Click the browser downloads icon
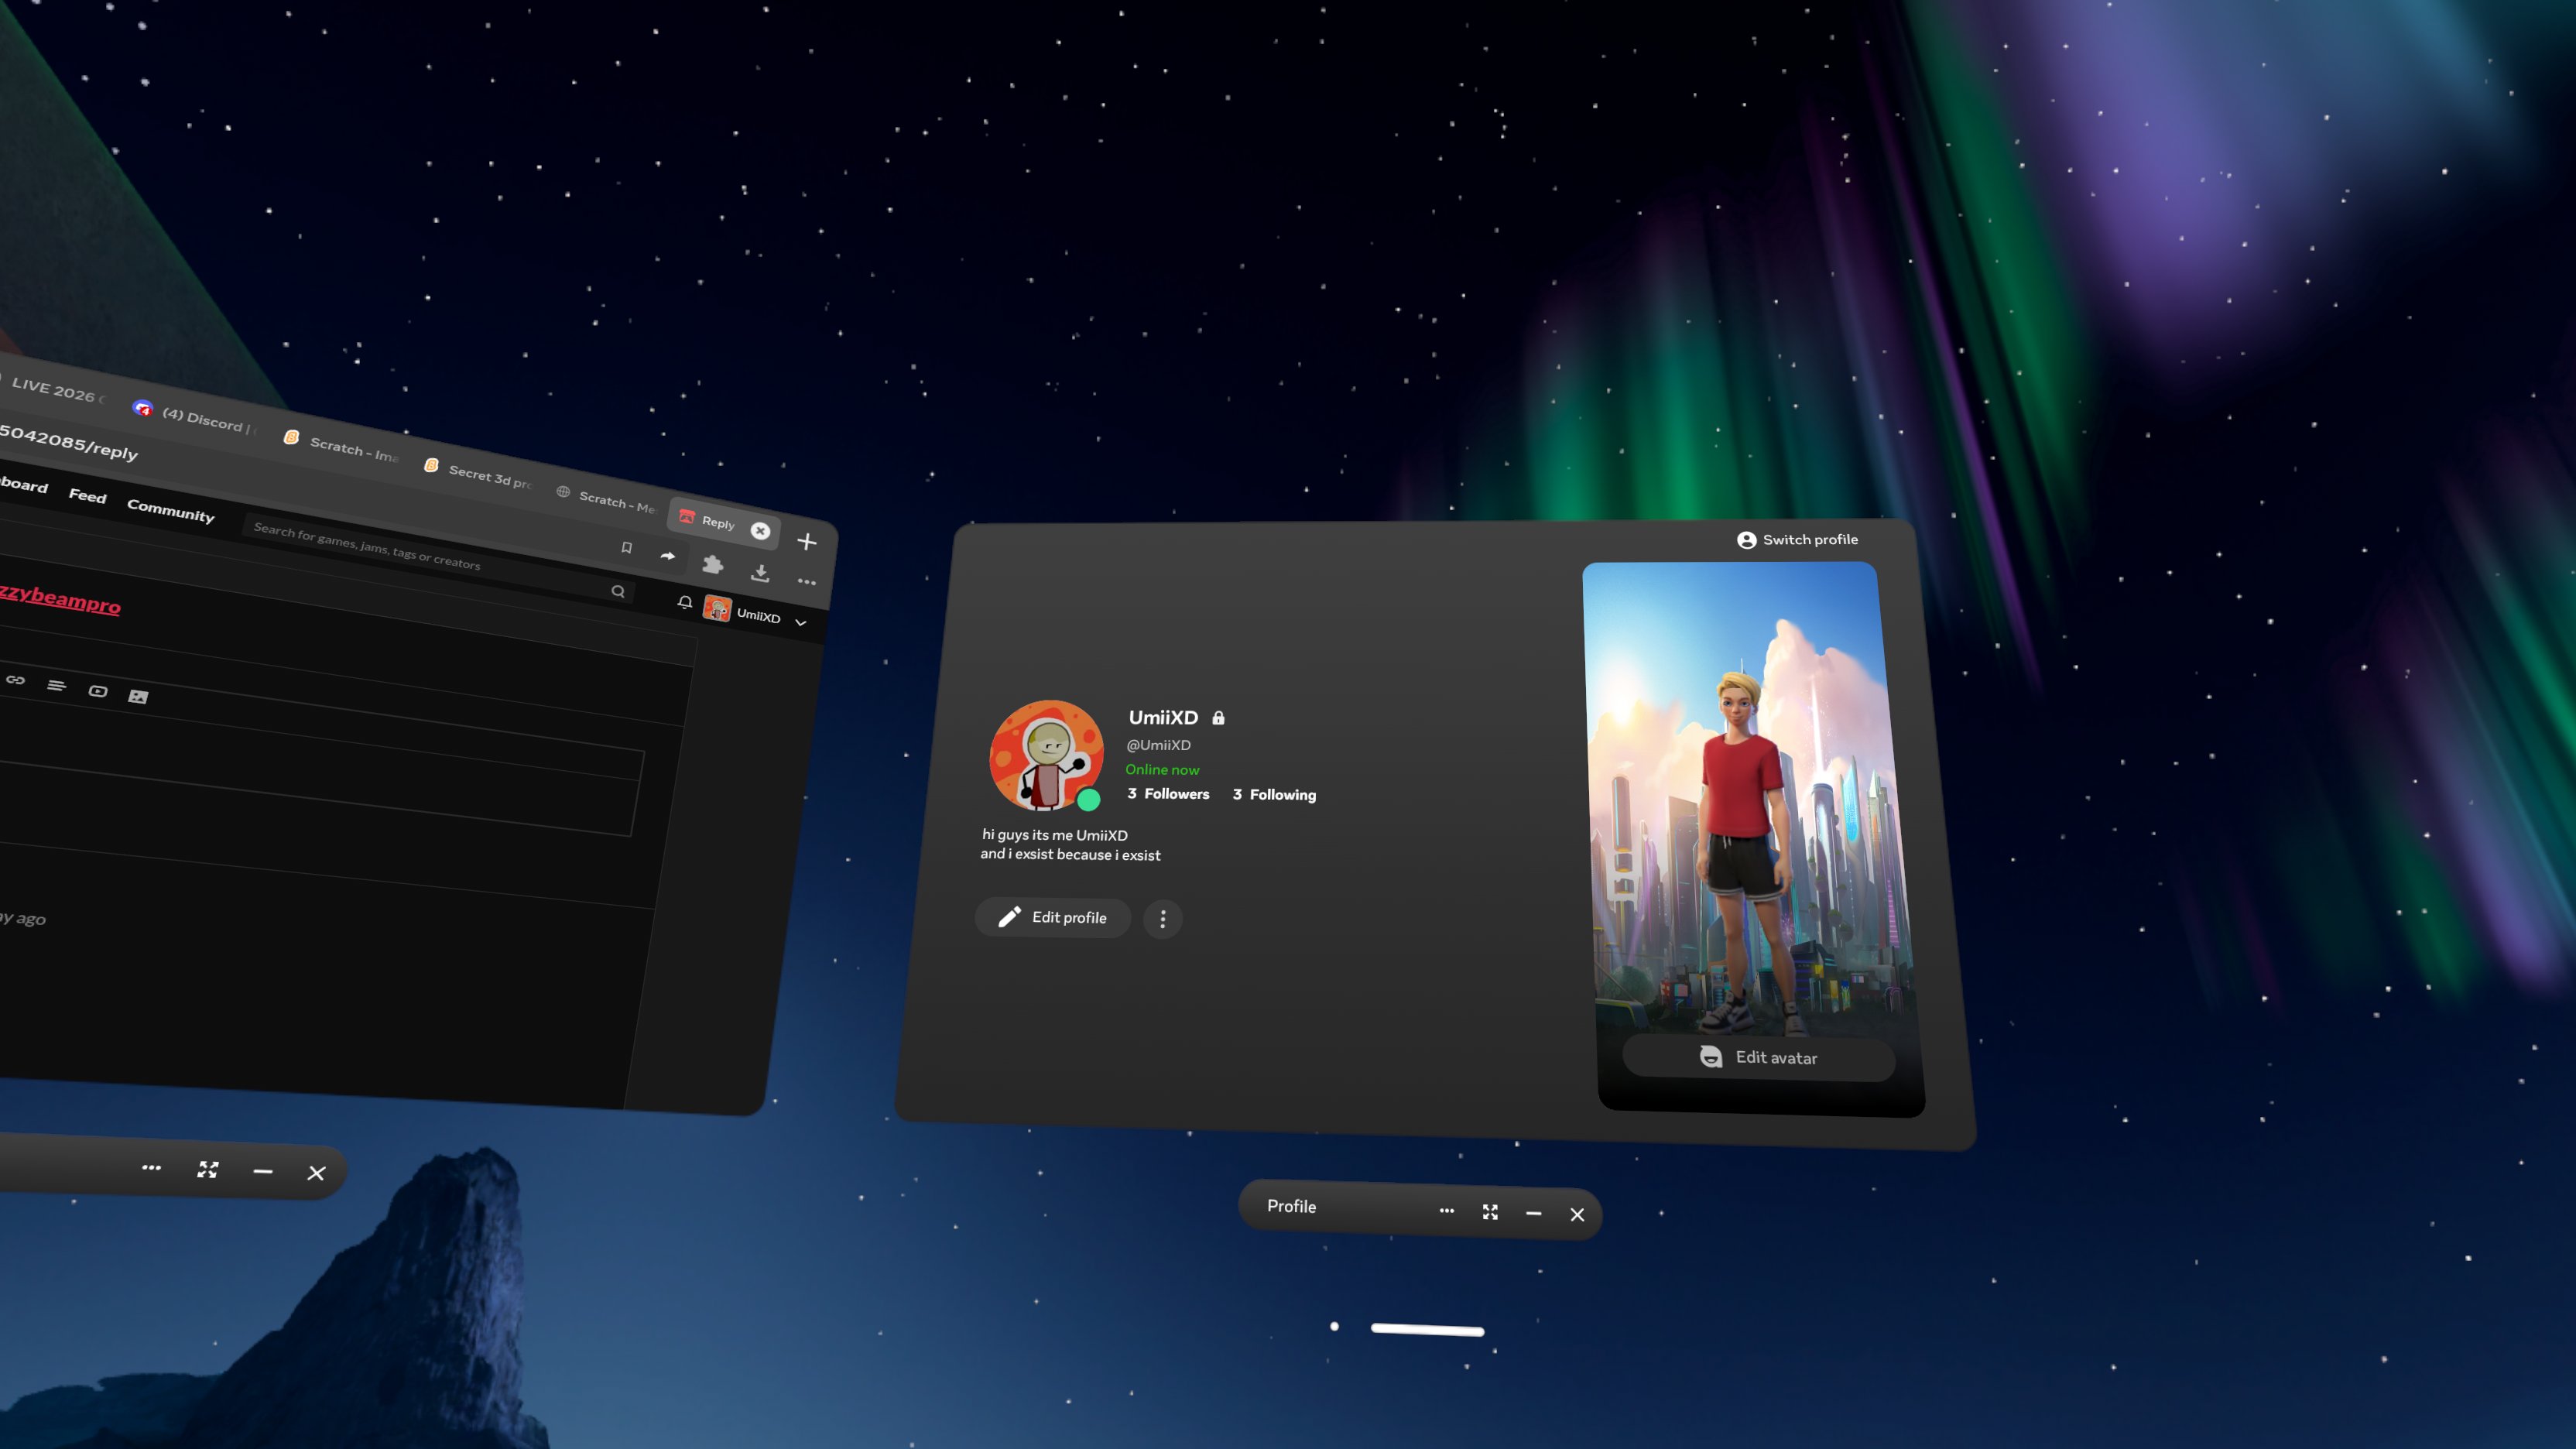The width and height of the screenshot is (2576, 1449). (760, 573)
